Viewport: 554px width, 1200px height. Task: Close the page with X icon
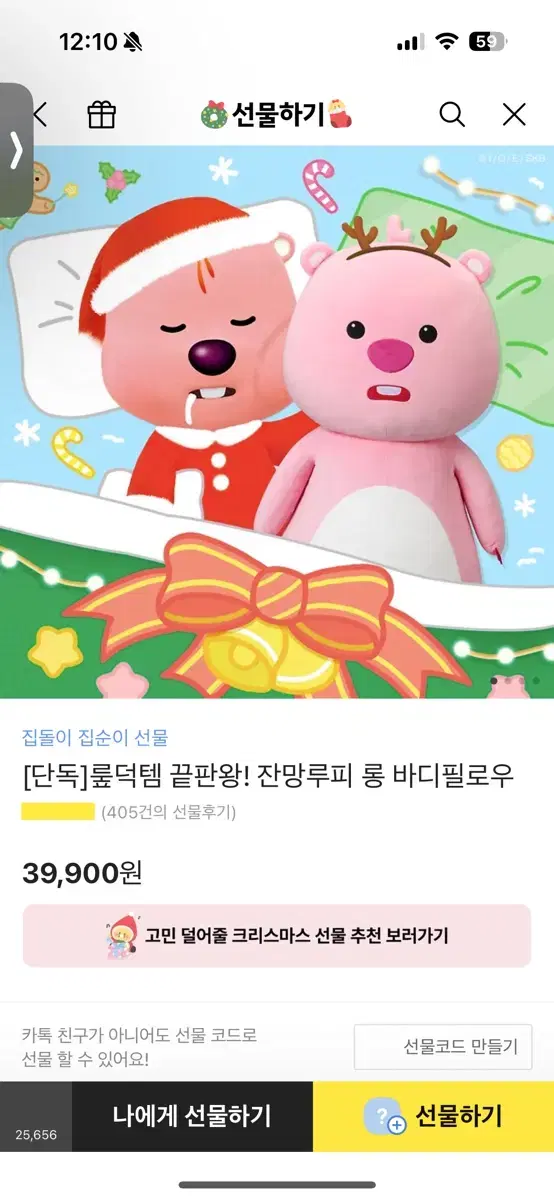[x=514, y=115]
